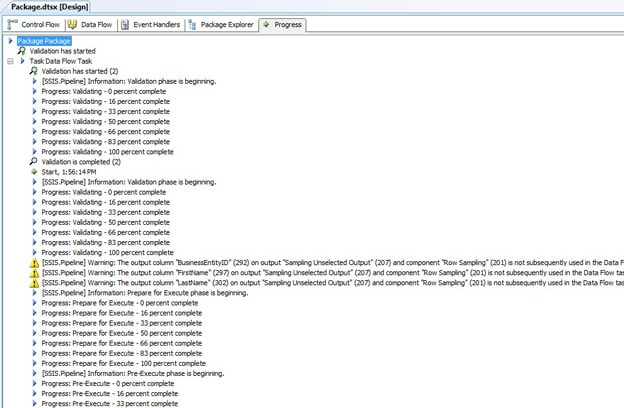Click arrow icon beside 'Pre-Execute phase is beginning'

[34, 373]
